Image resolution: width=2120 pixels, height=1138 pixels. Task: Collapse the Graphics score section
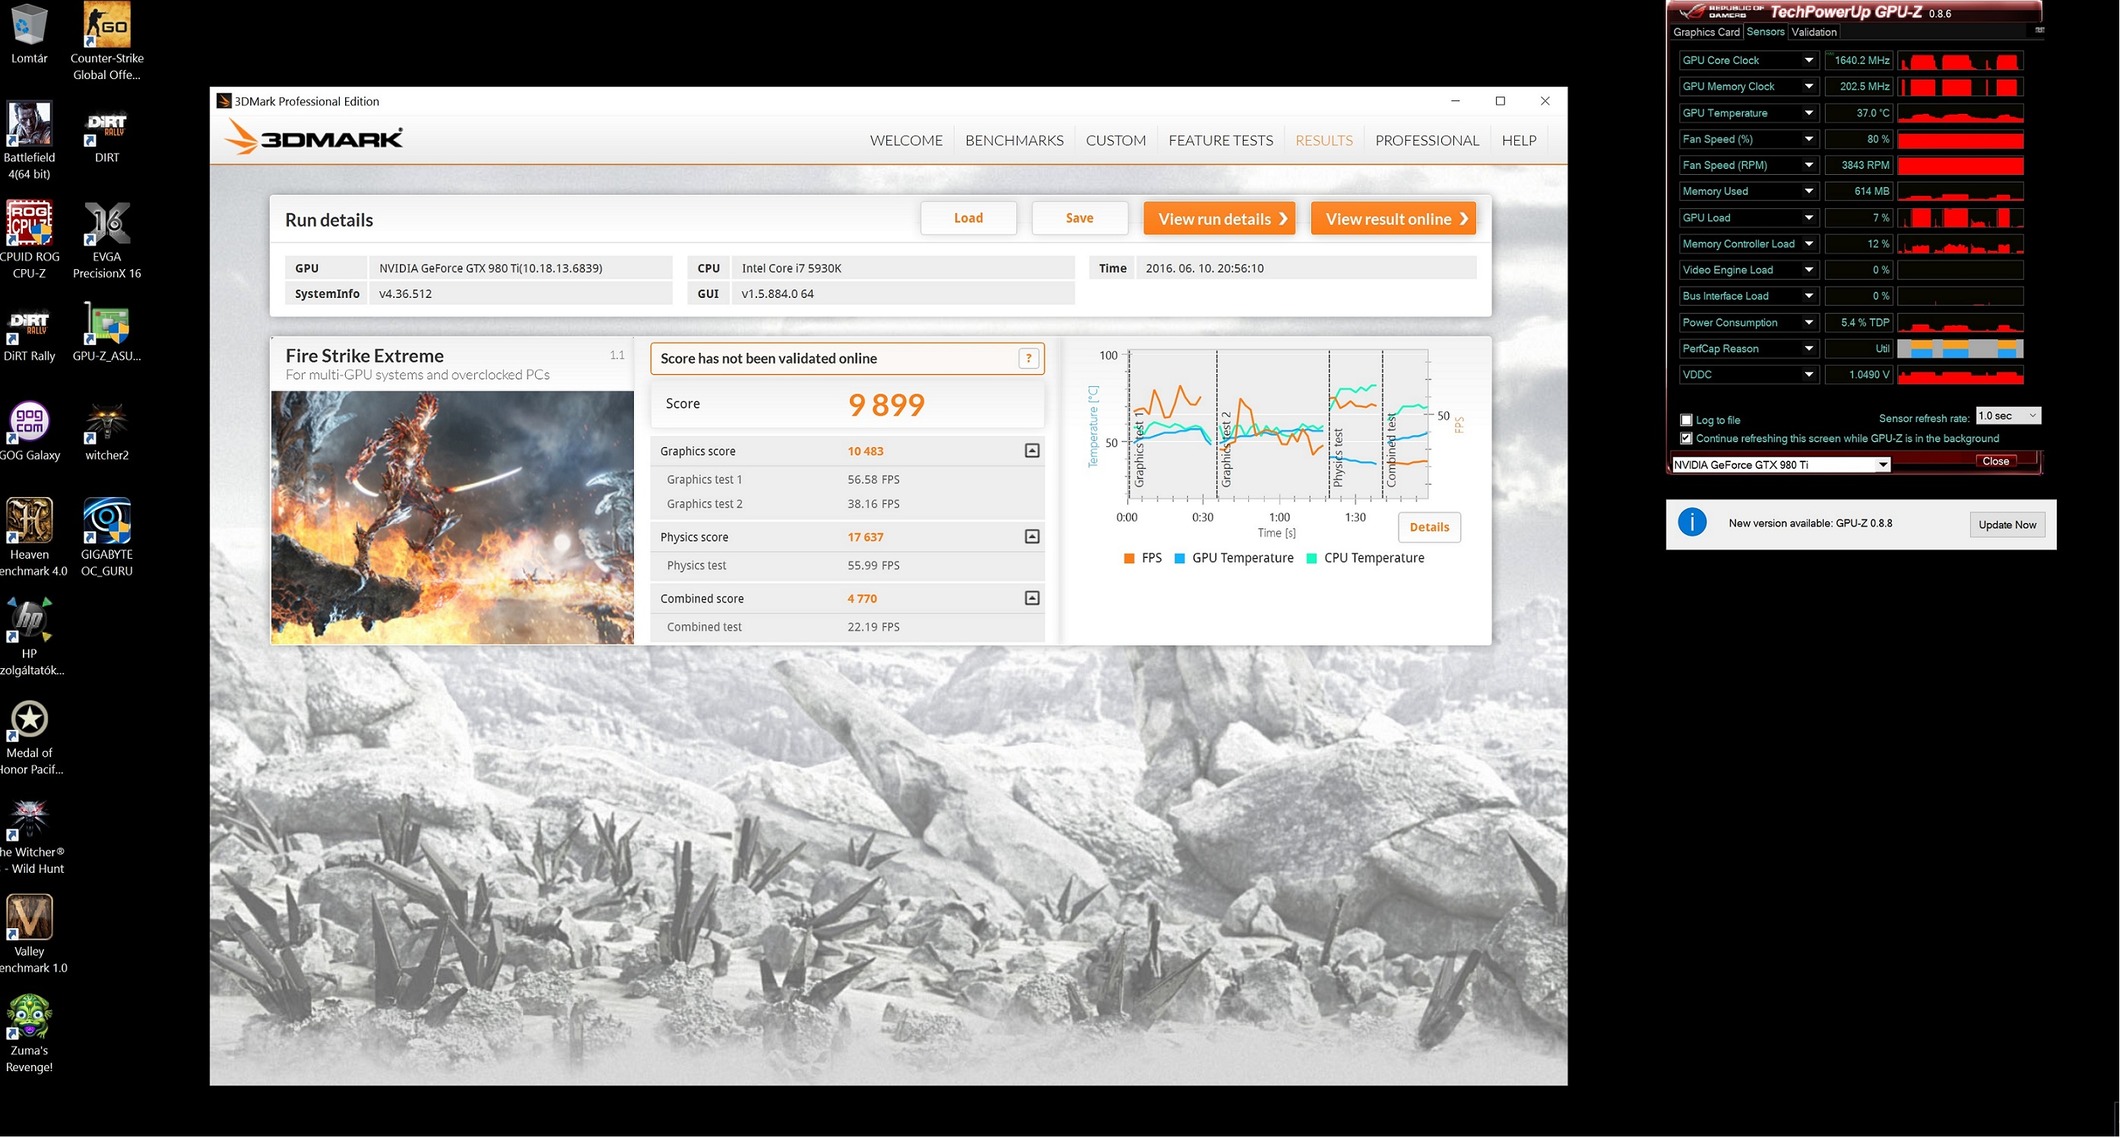pyautogui.click(x=1032, y=451)
